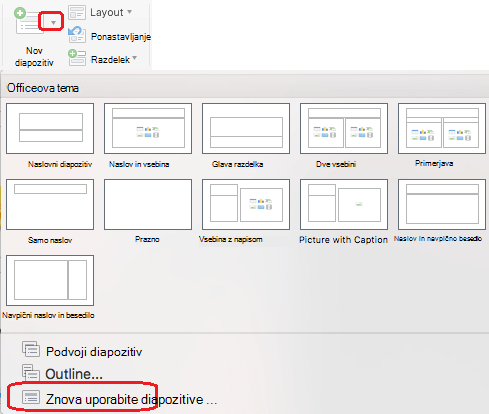Click the reuse slides icon
The image size is (489, 414).
coord(31,397)
